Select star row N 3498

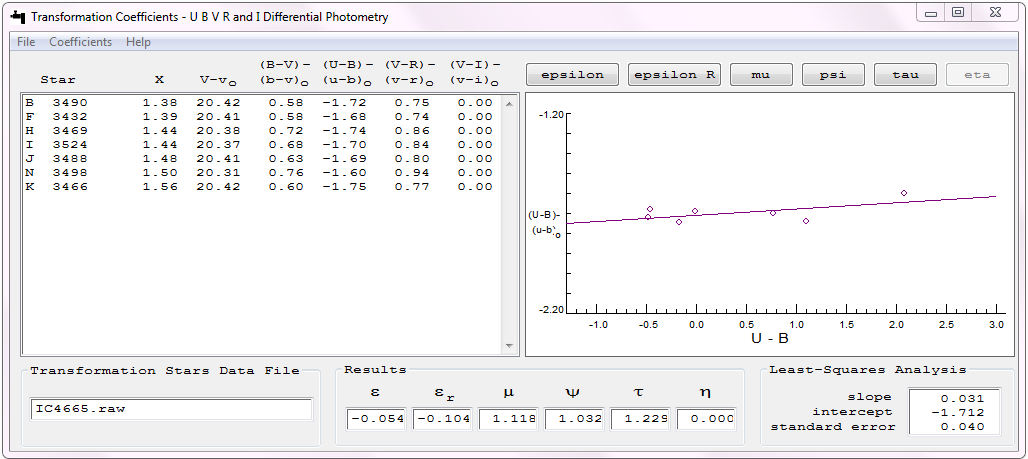tap(259, 172)
